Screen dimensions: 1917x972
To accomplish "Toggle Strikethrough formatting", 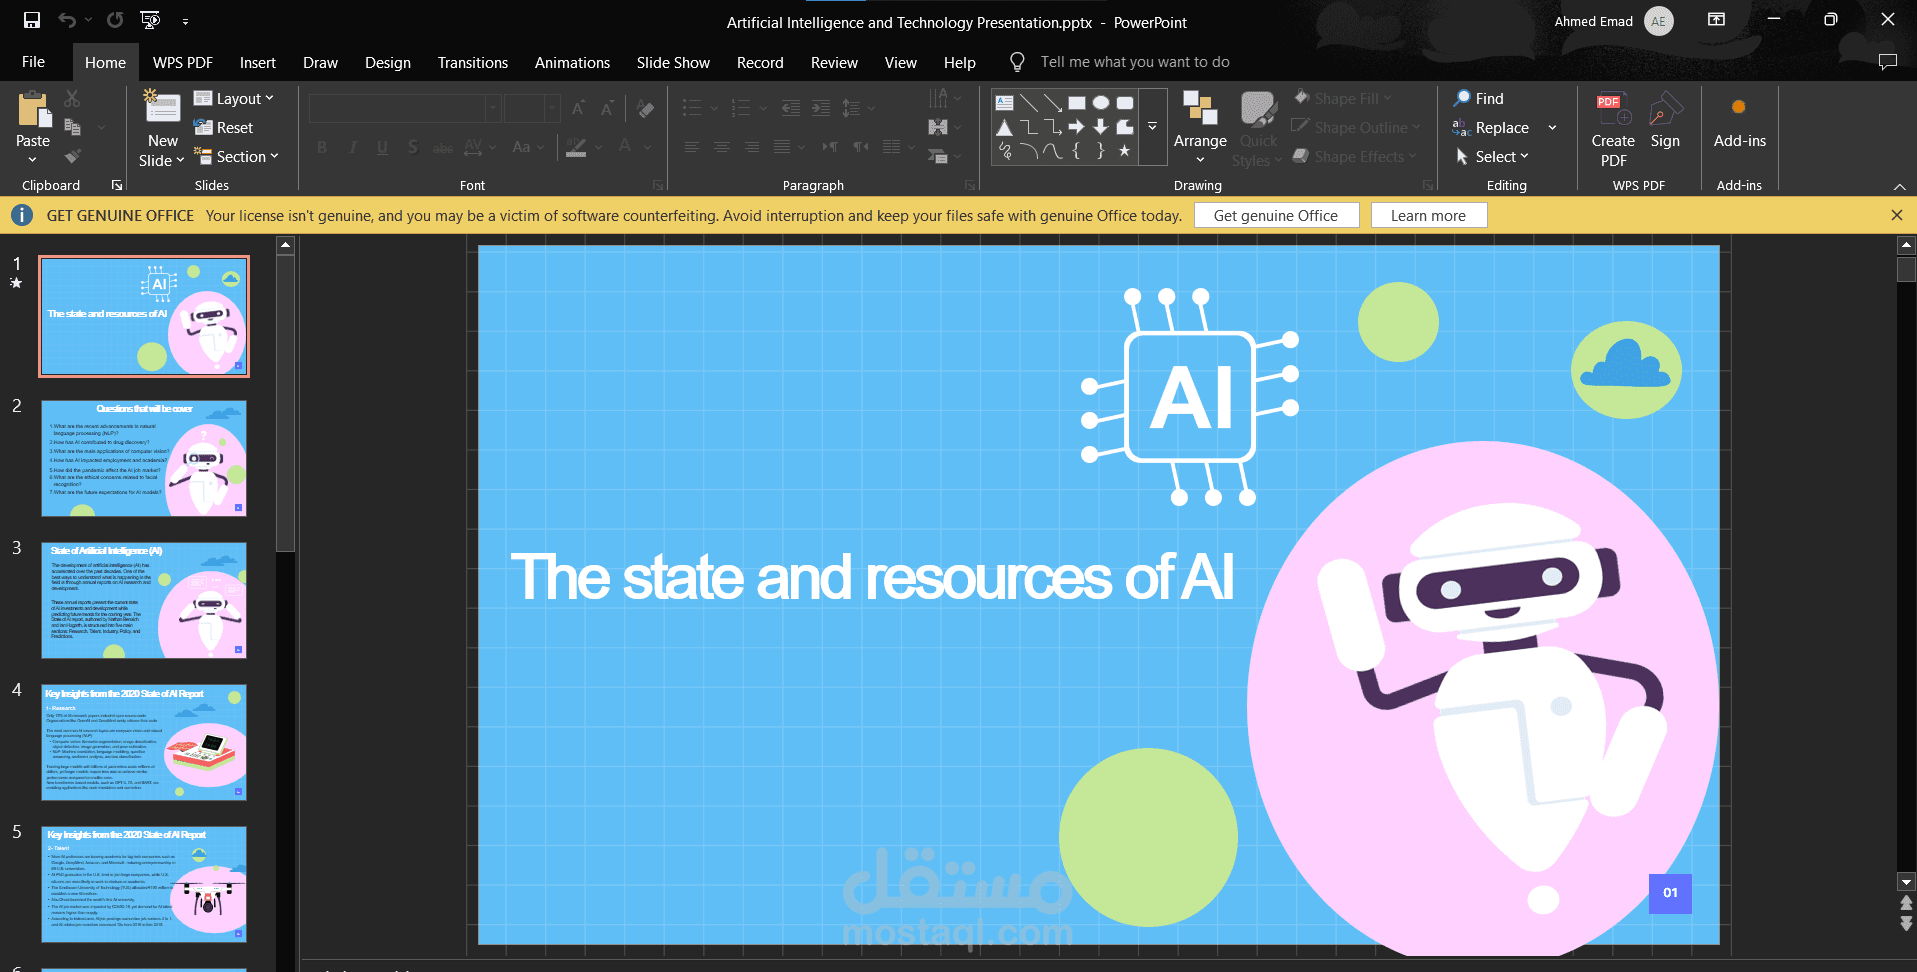I will click(443, 147).
